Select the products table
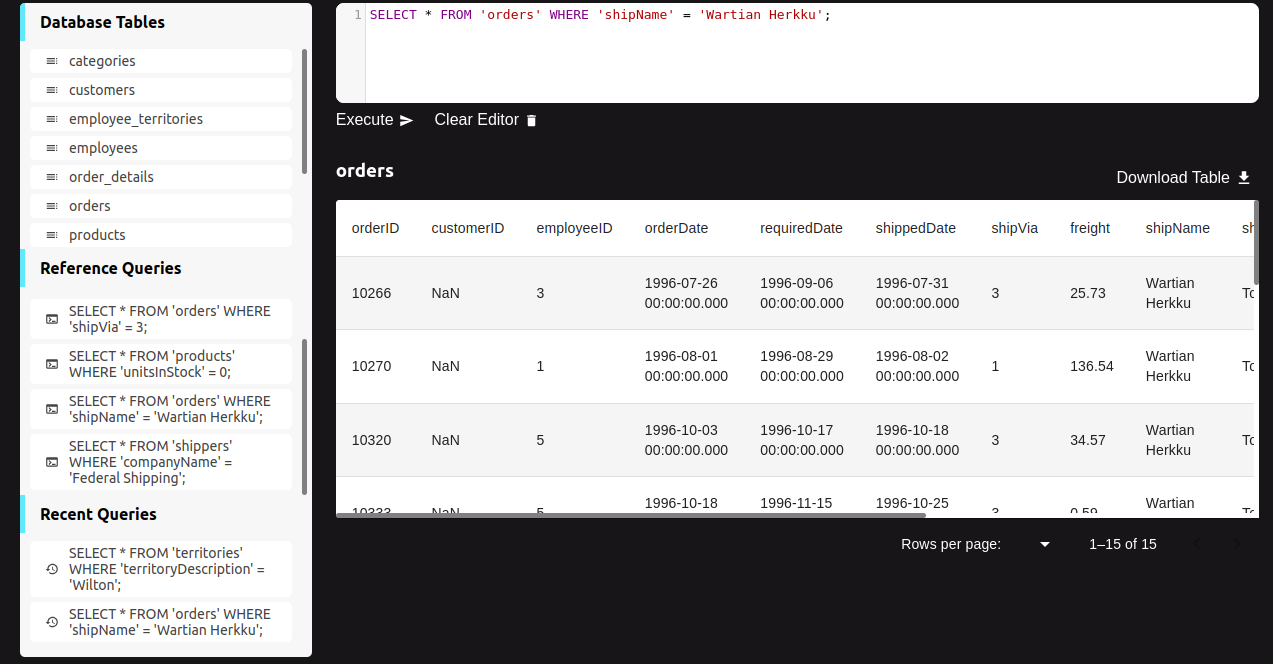The height and width of the screenshot is (664, 1273). coord(161,235)
